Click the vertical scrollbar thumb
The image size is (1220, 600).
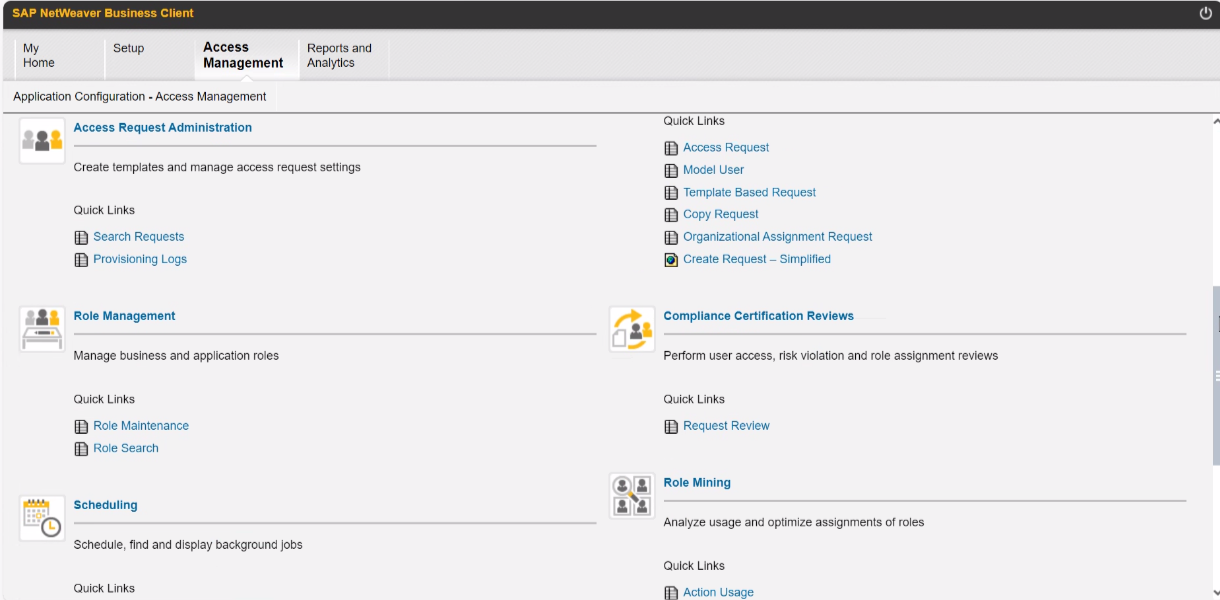[1215, 375]
